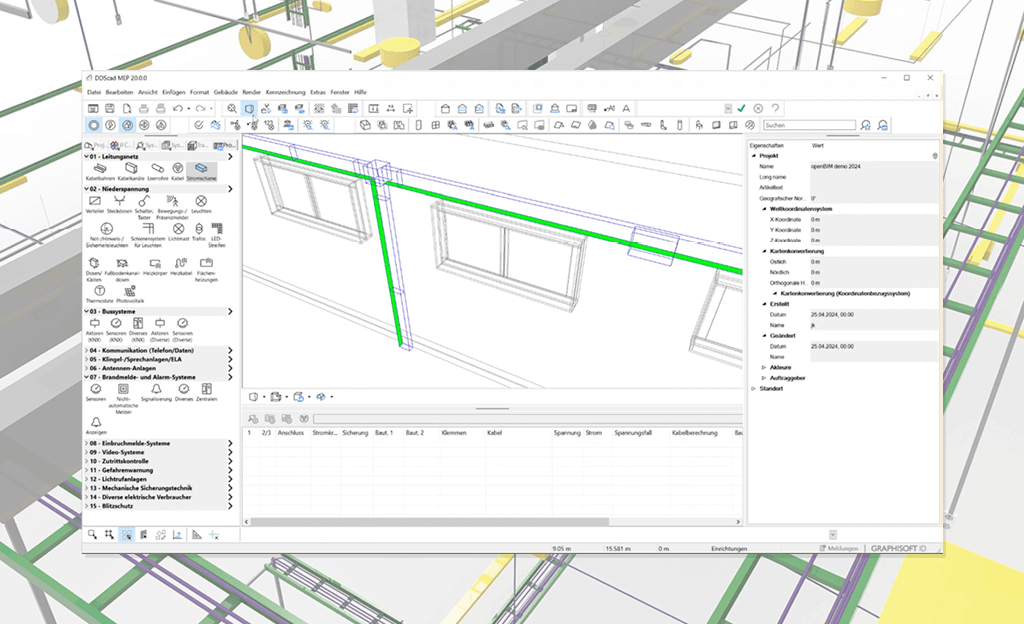Select the Kabelbahnen cable tray tool
The width and height of the screenshot is (1024, 624).
click(99, 170)
